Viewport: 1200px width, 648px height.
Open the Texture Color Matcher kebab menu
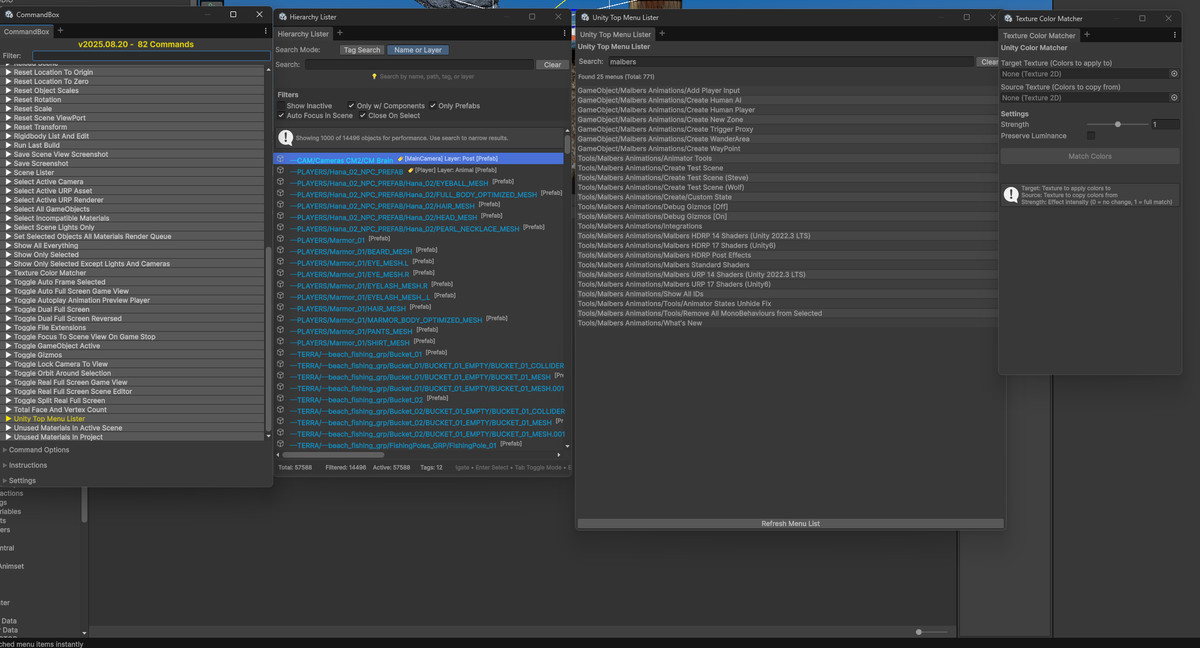[x=1175, y=35]
